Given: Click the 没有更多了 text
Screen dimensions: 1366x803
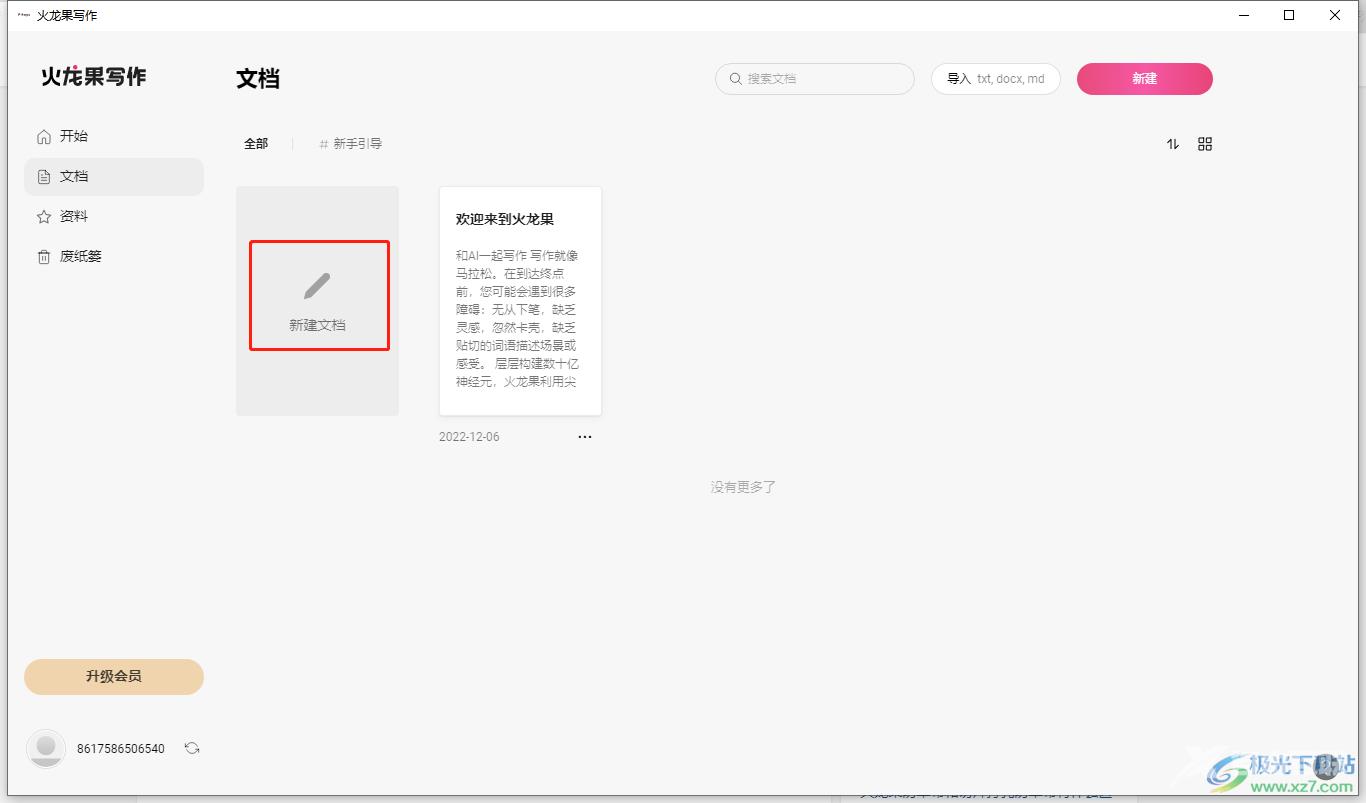Looking at the screenshot, I should coord(743,487).
